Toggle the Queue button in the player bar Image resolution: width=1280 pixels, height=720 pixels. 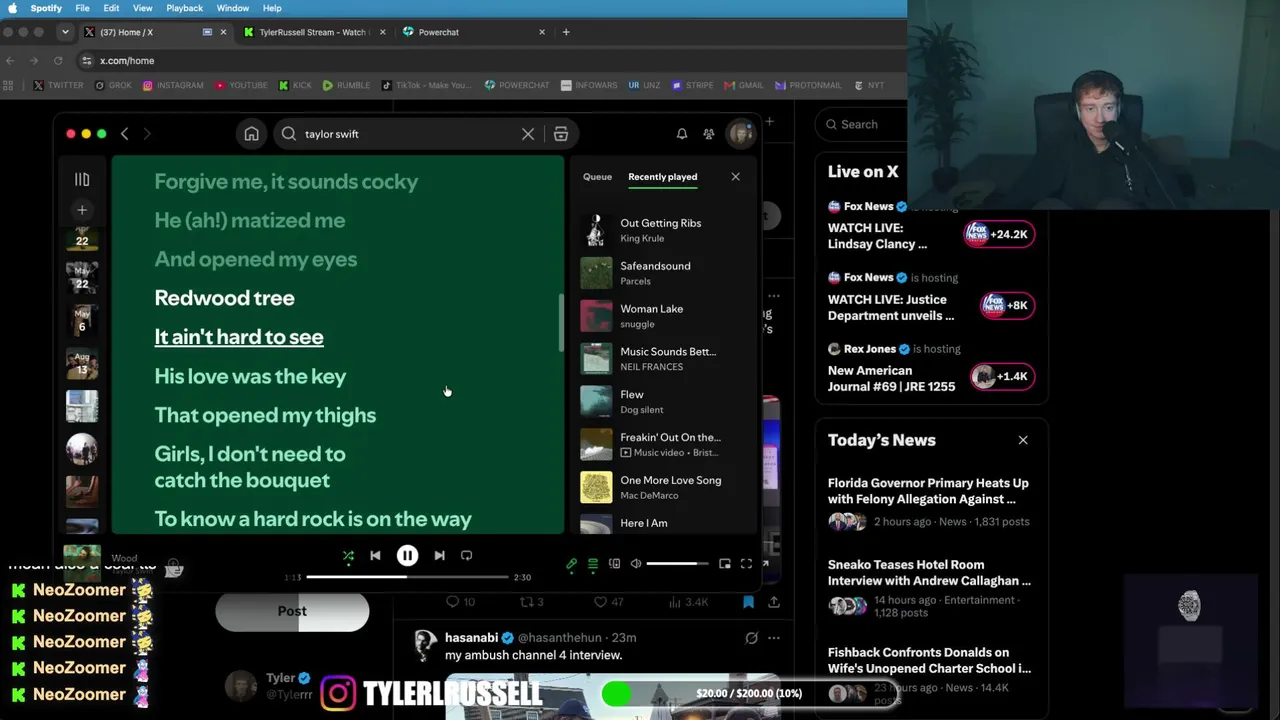593,564
